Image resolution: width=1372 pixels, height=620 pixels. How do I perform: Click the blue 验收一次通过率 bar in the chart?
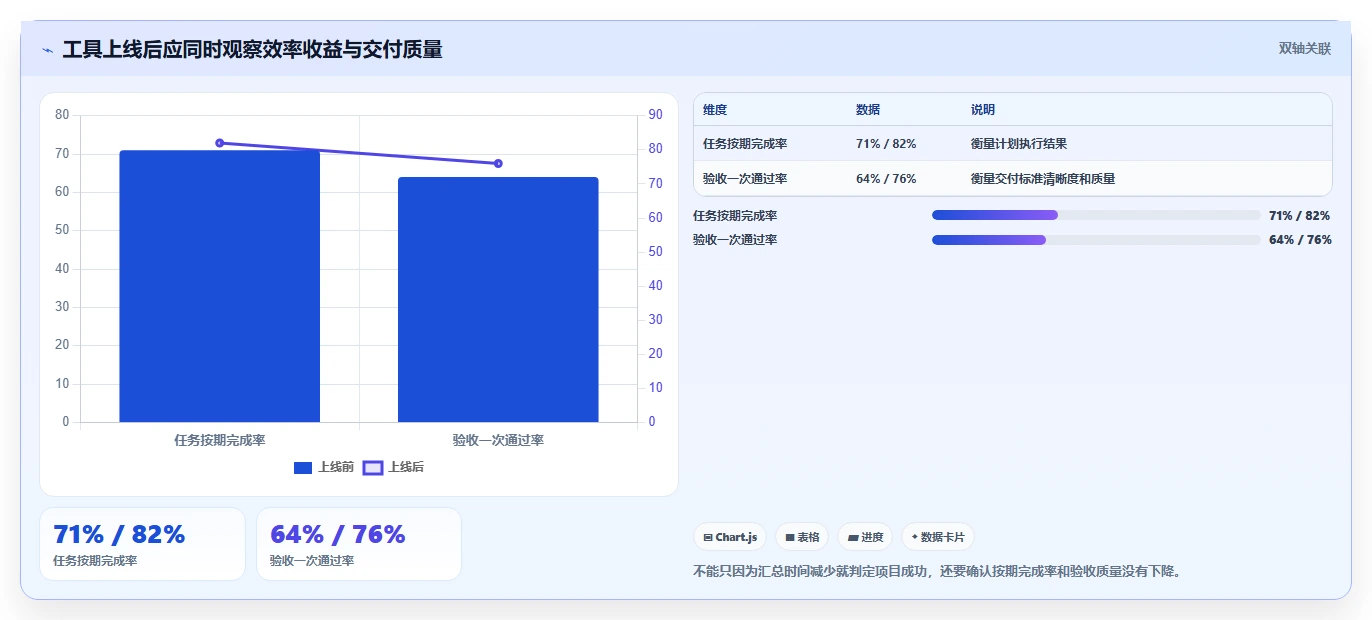tap(498, 300)
